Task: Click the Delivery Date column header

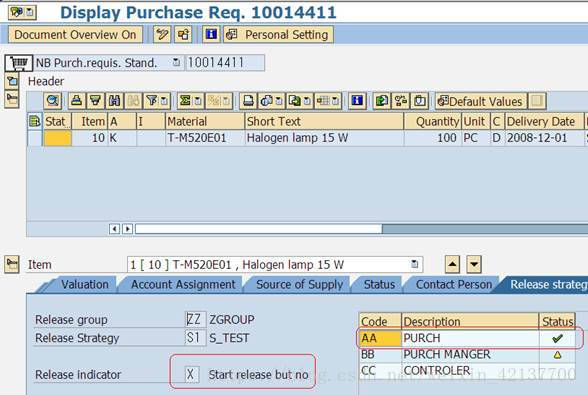Action: point(544,121)
